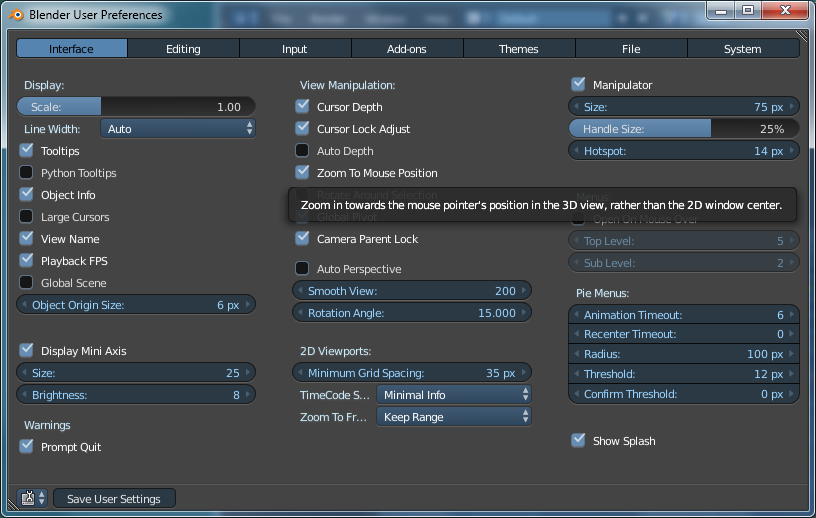Split area using top-right corner widget
The height and width of the screenshot is (518, 816).
click(x=802, y=35)
